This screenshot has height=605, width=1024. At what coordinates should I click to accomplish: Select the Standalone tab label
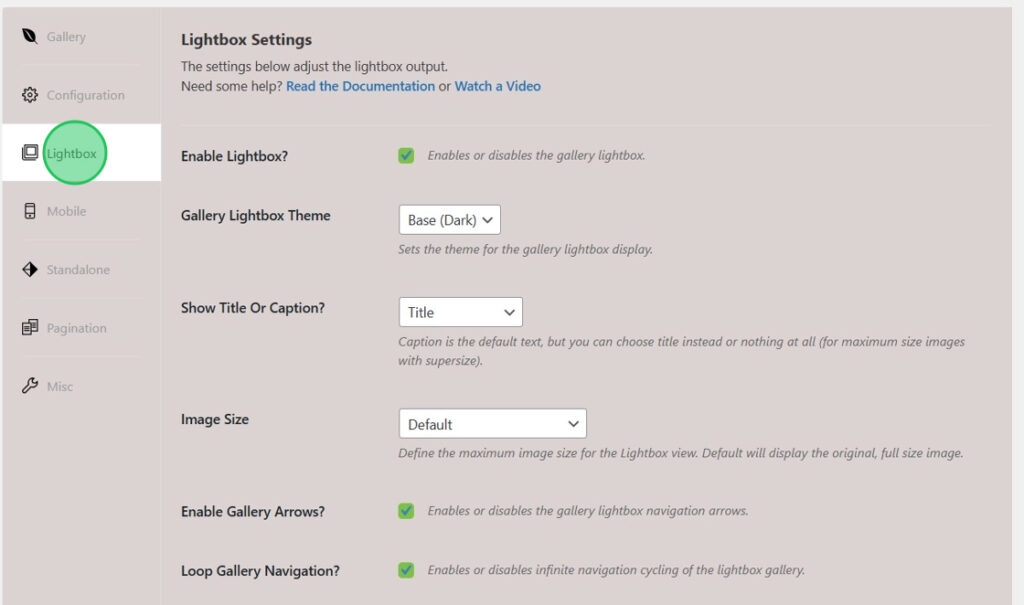pos(78,270)
